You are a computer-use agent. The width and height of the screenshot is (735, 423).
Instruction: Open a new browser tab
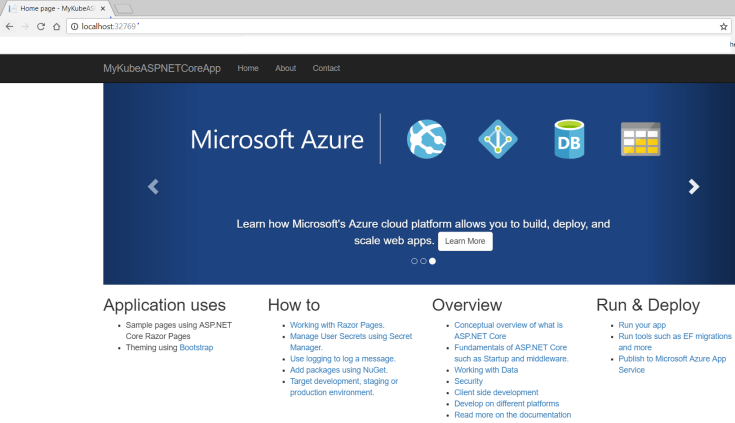tap(123, 9)
